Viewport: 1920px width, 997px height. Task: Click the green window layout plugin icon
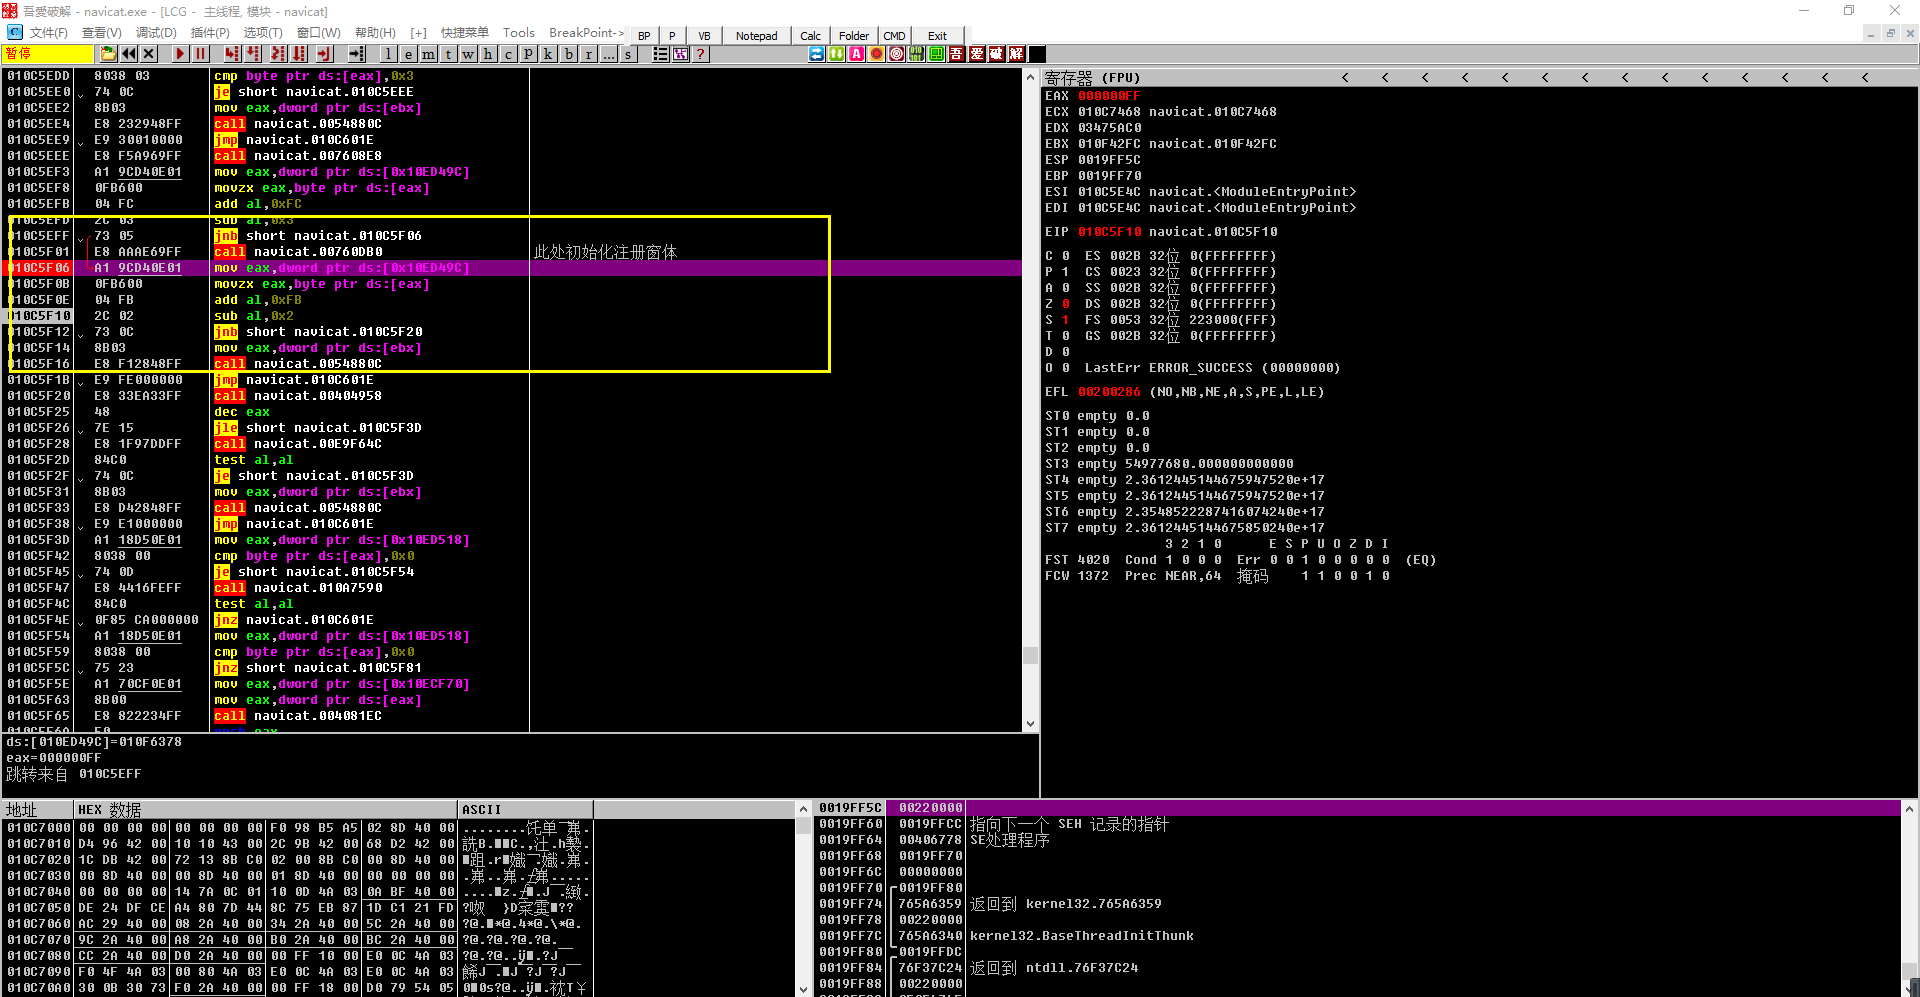point(937,54)
